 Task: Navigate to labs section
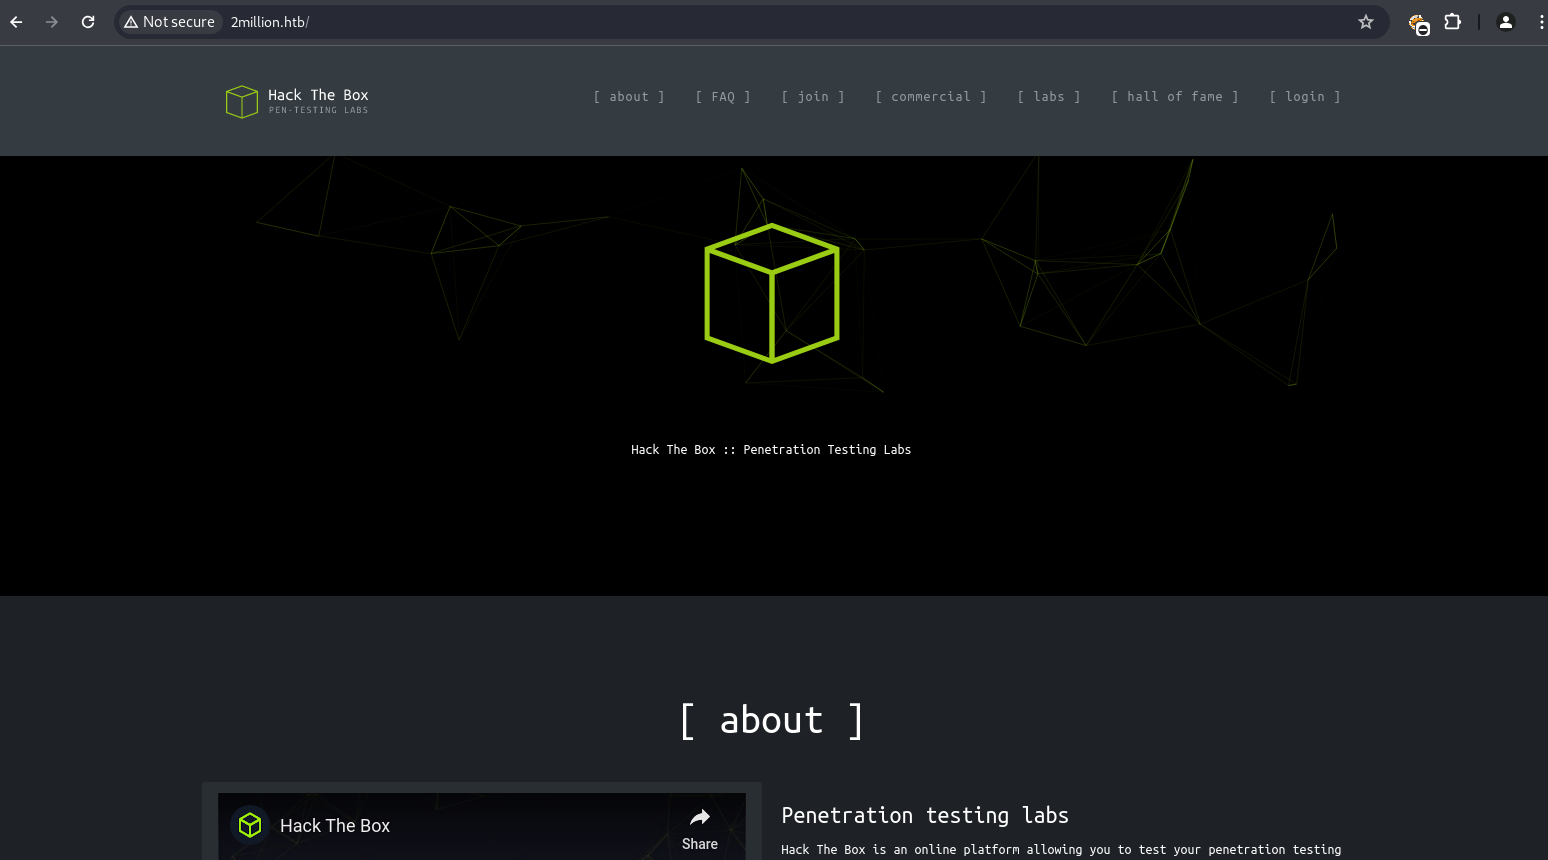[x=1048, y=97]
